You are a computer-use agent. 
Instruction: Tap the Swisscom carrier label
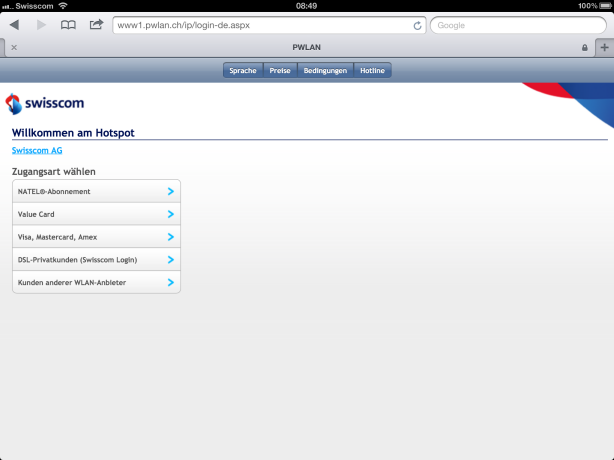(34, 6)
